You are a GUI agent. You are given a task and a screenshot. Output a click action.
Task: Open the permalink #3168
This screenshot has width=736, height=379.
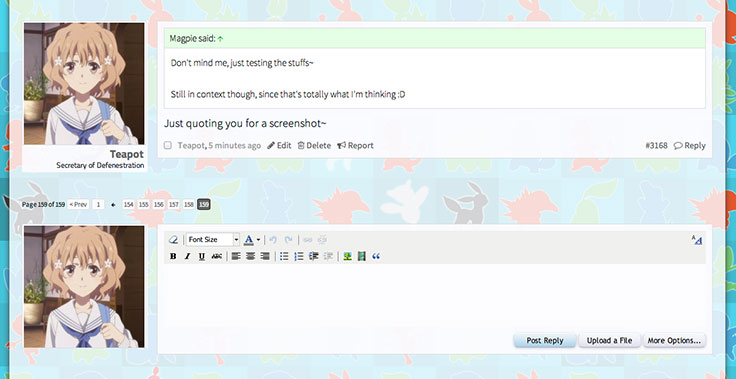click(656, 146)
